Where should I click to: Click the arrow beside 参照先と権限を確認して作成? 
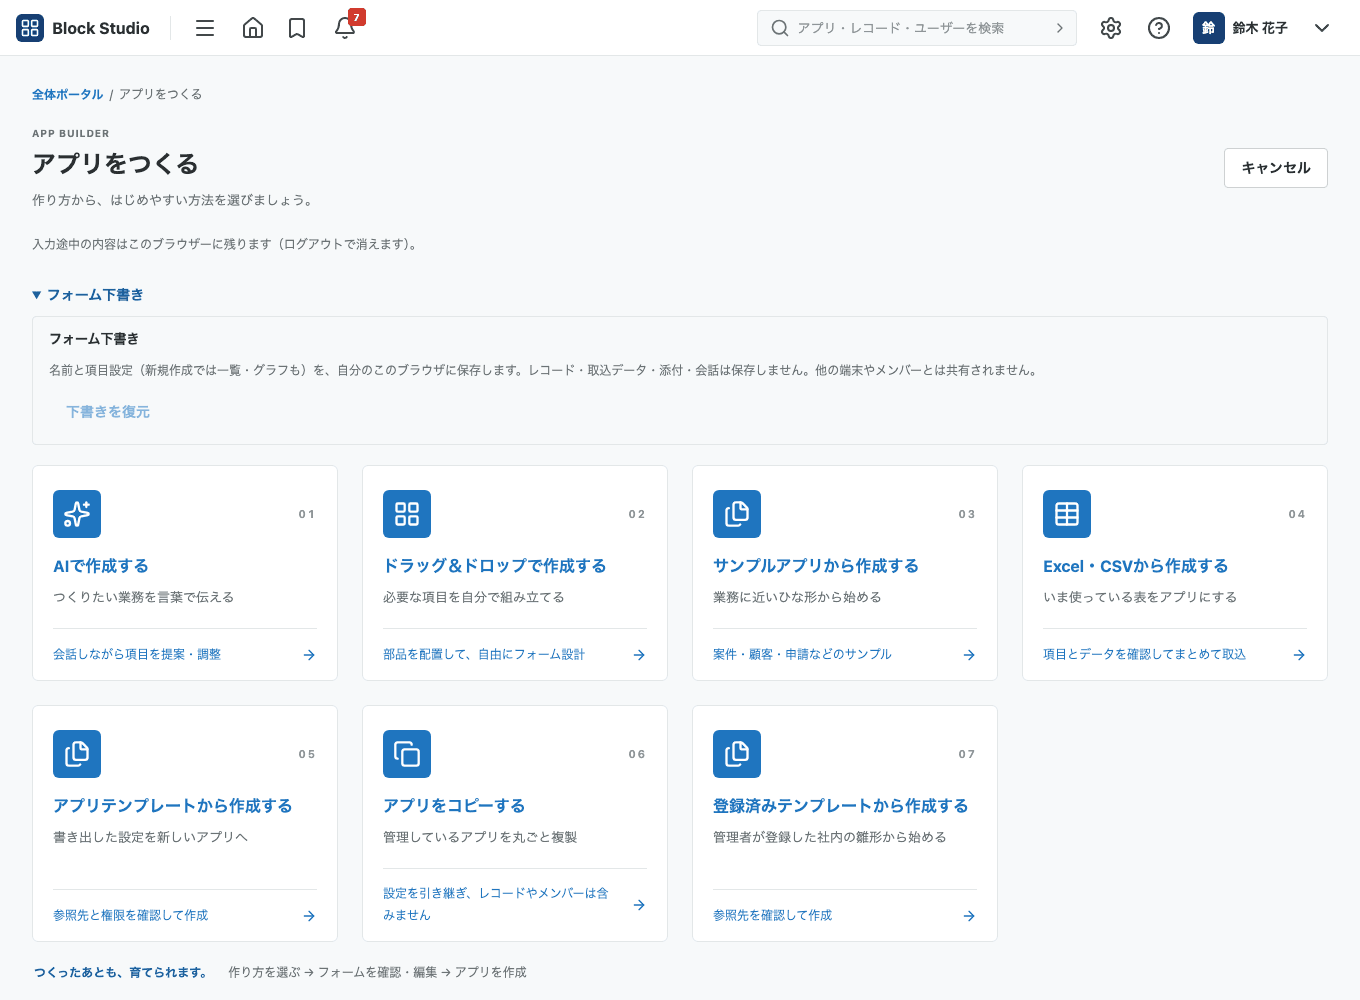tap(309, 916)
